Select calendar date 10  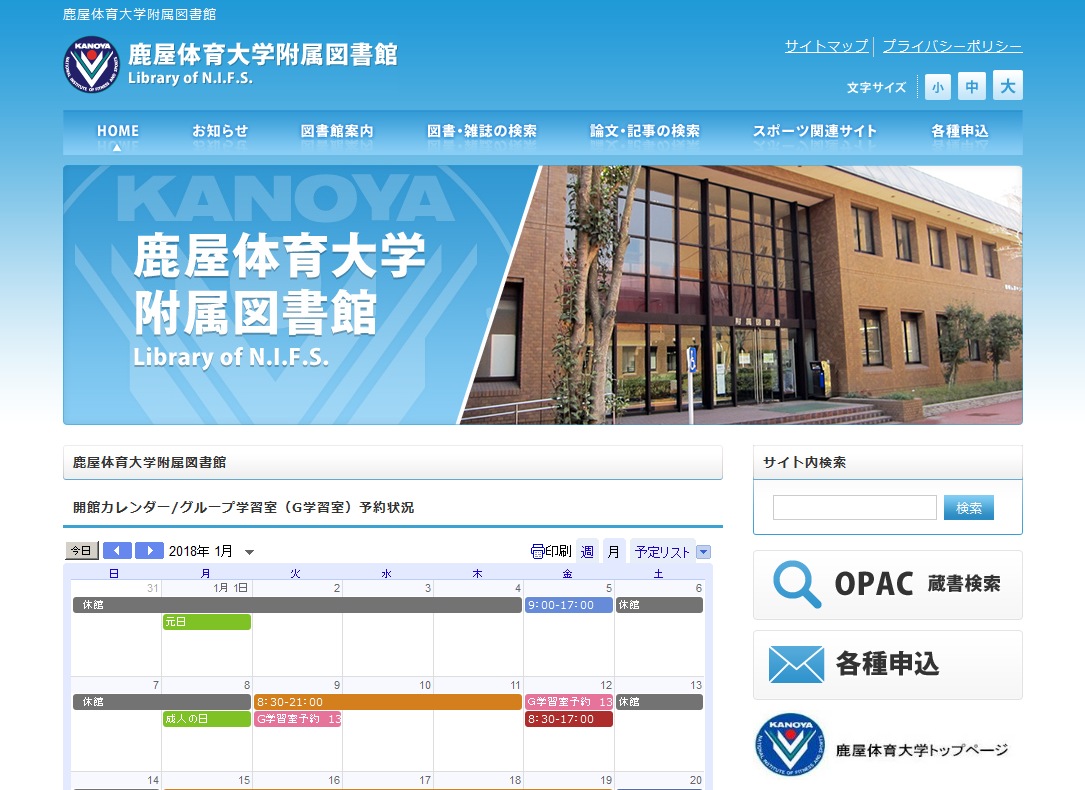tap(425, 685)
